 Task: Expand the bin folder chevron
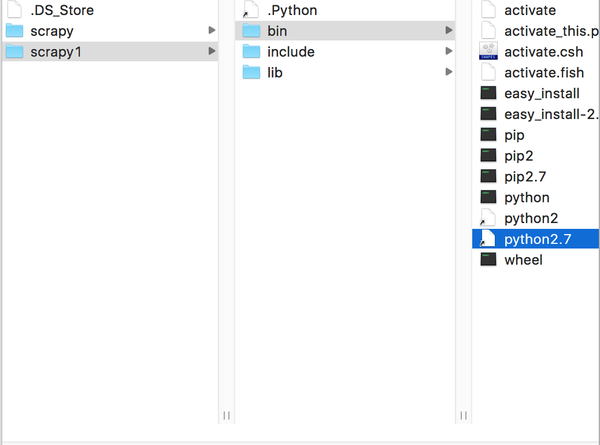[x=448, y=31]
